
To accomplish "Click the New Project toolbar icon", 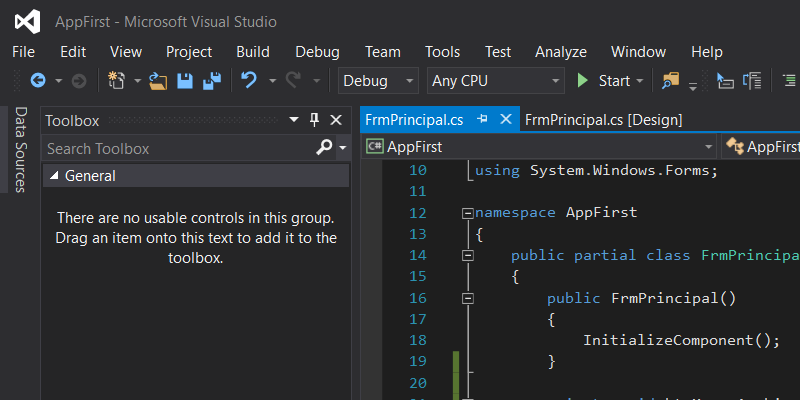I will pos(117,81).
